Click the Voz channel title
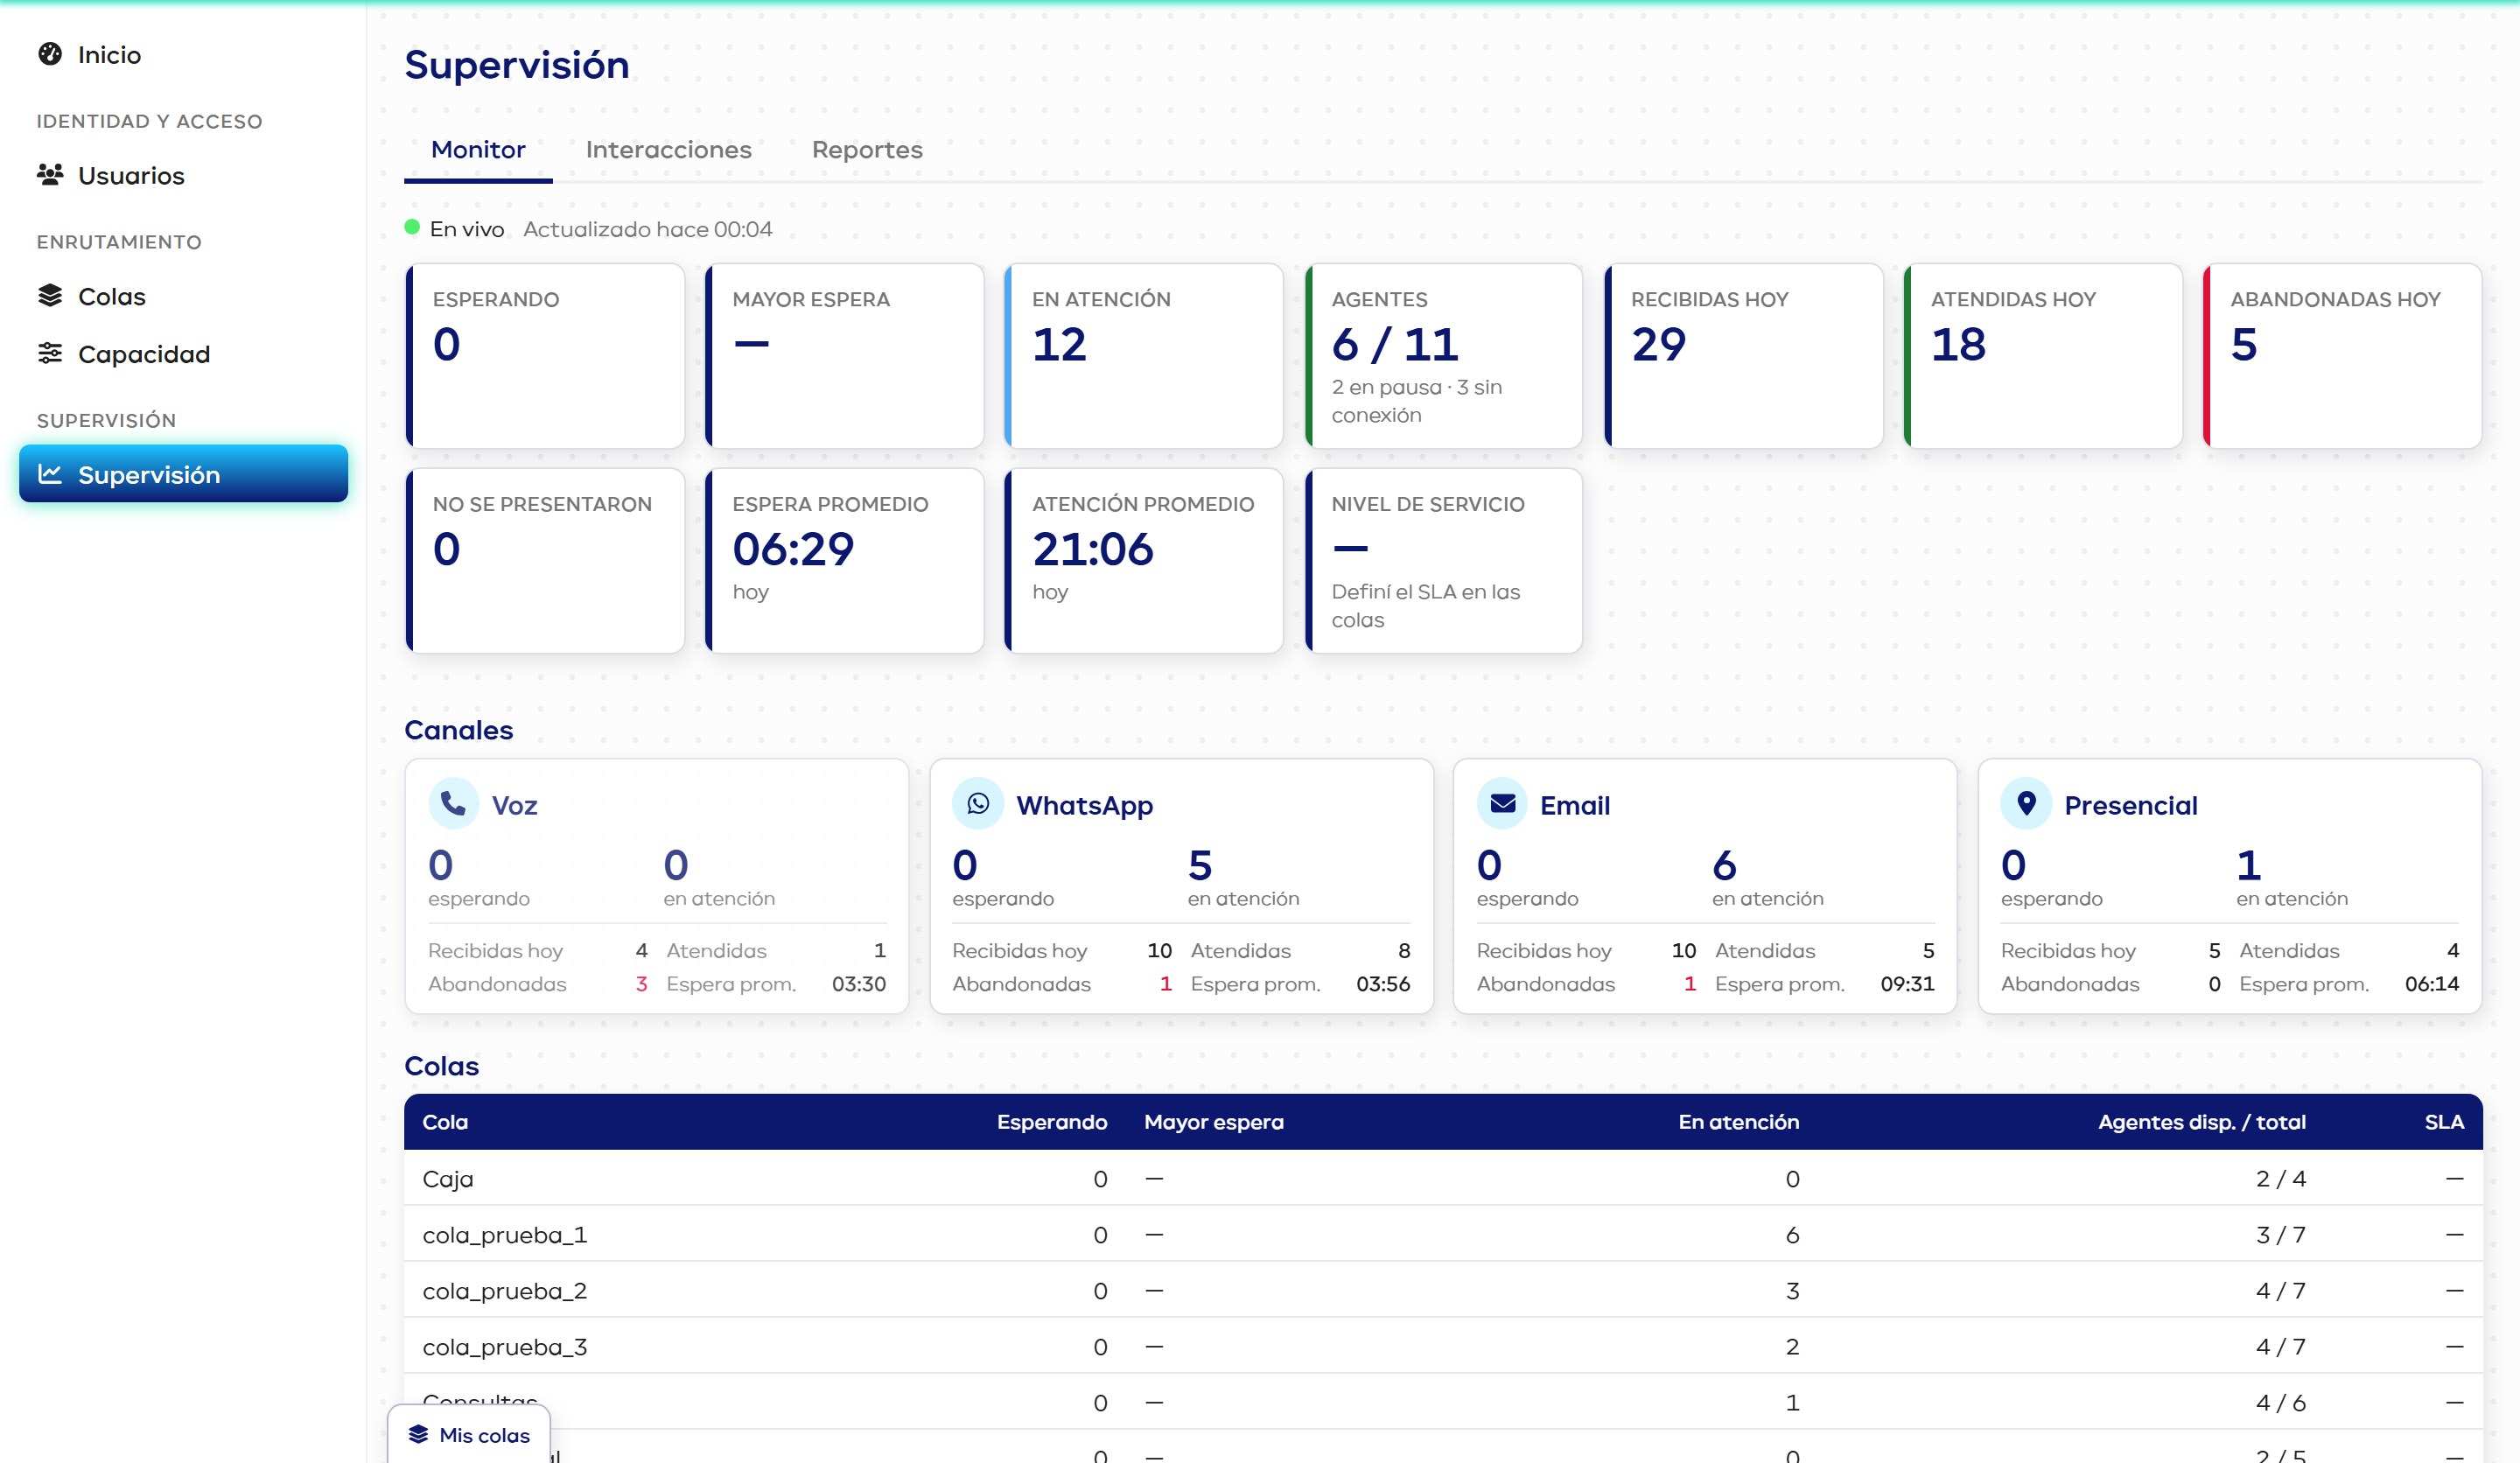 [x=514, y=805]
